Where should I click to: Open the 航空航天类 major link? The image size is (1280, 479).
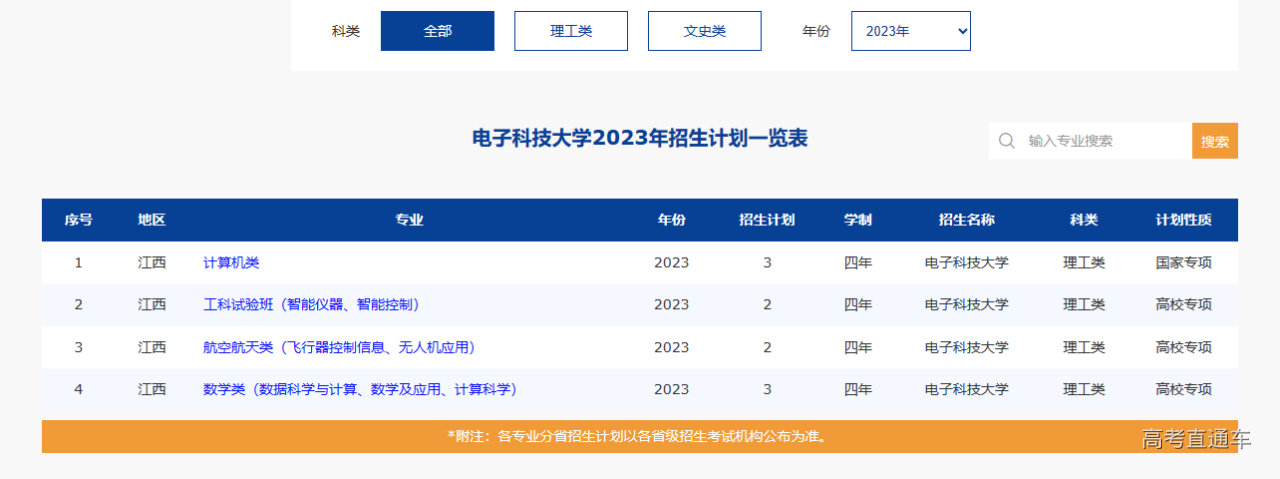(x=338, y=348)
